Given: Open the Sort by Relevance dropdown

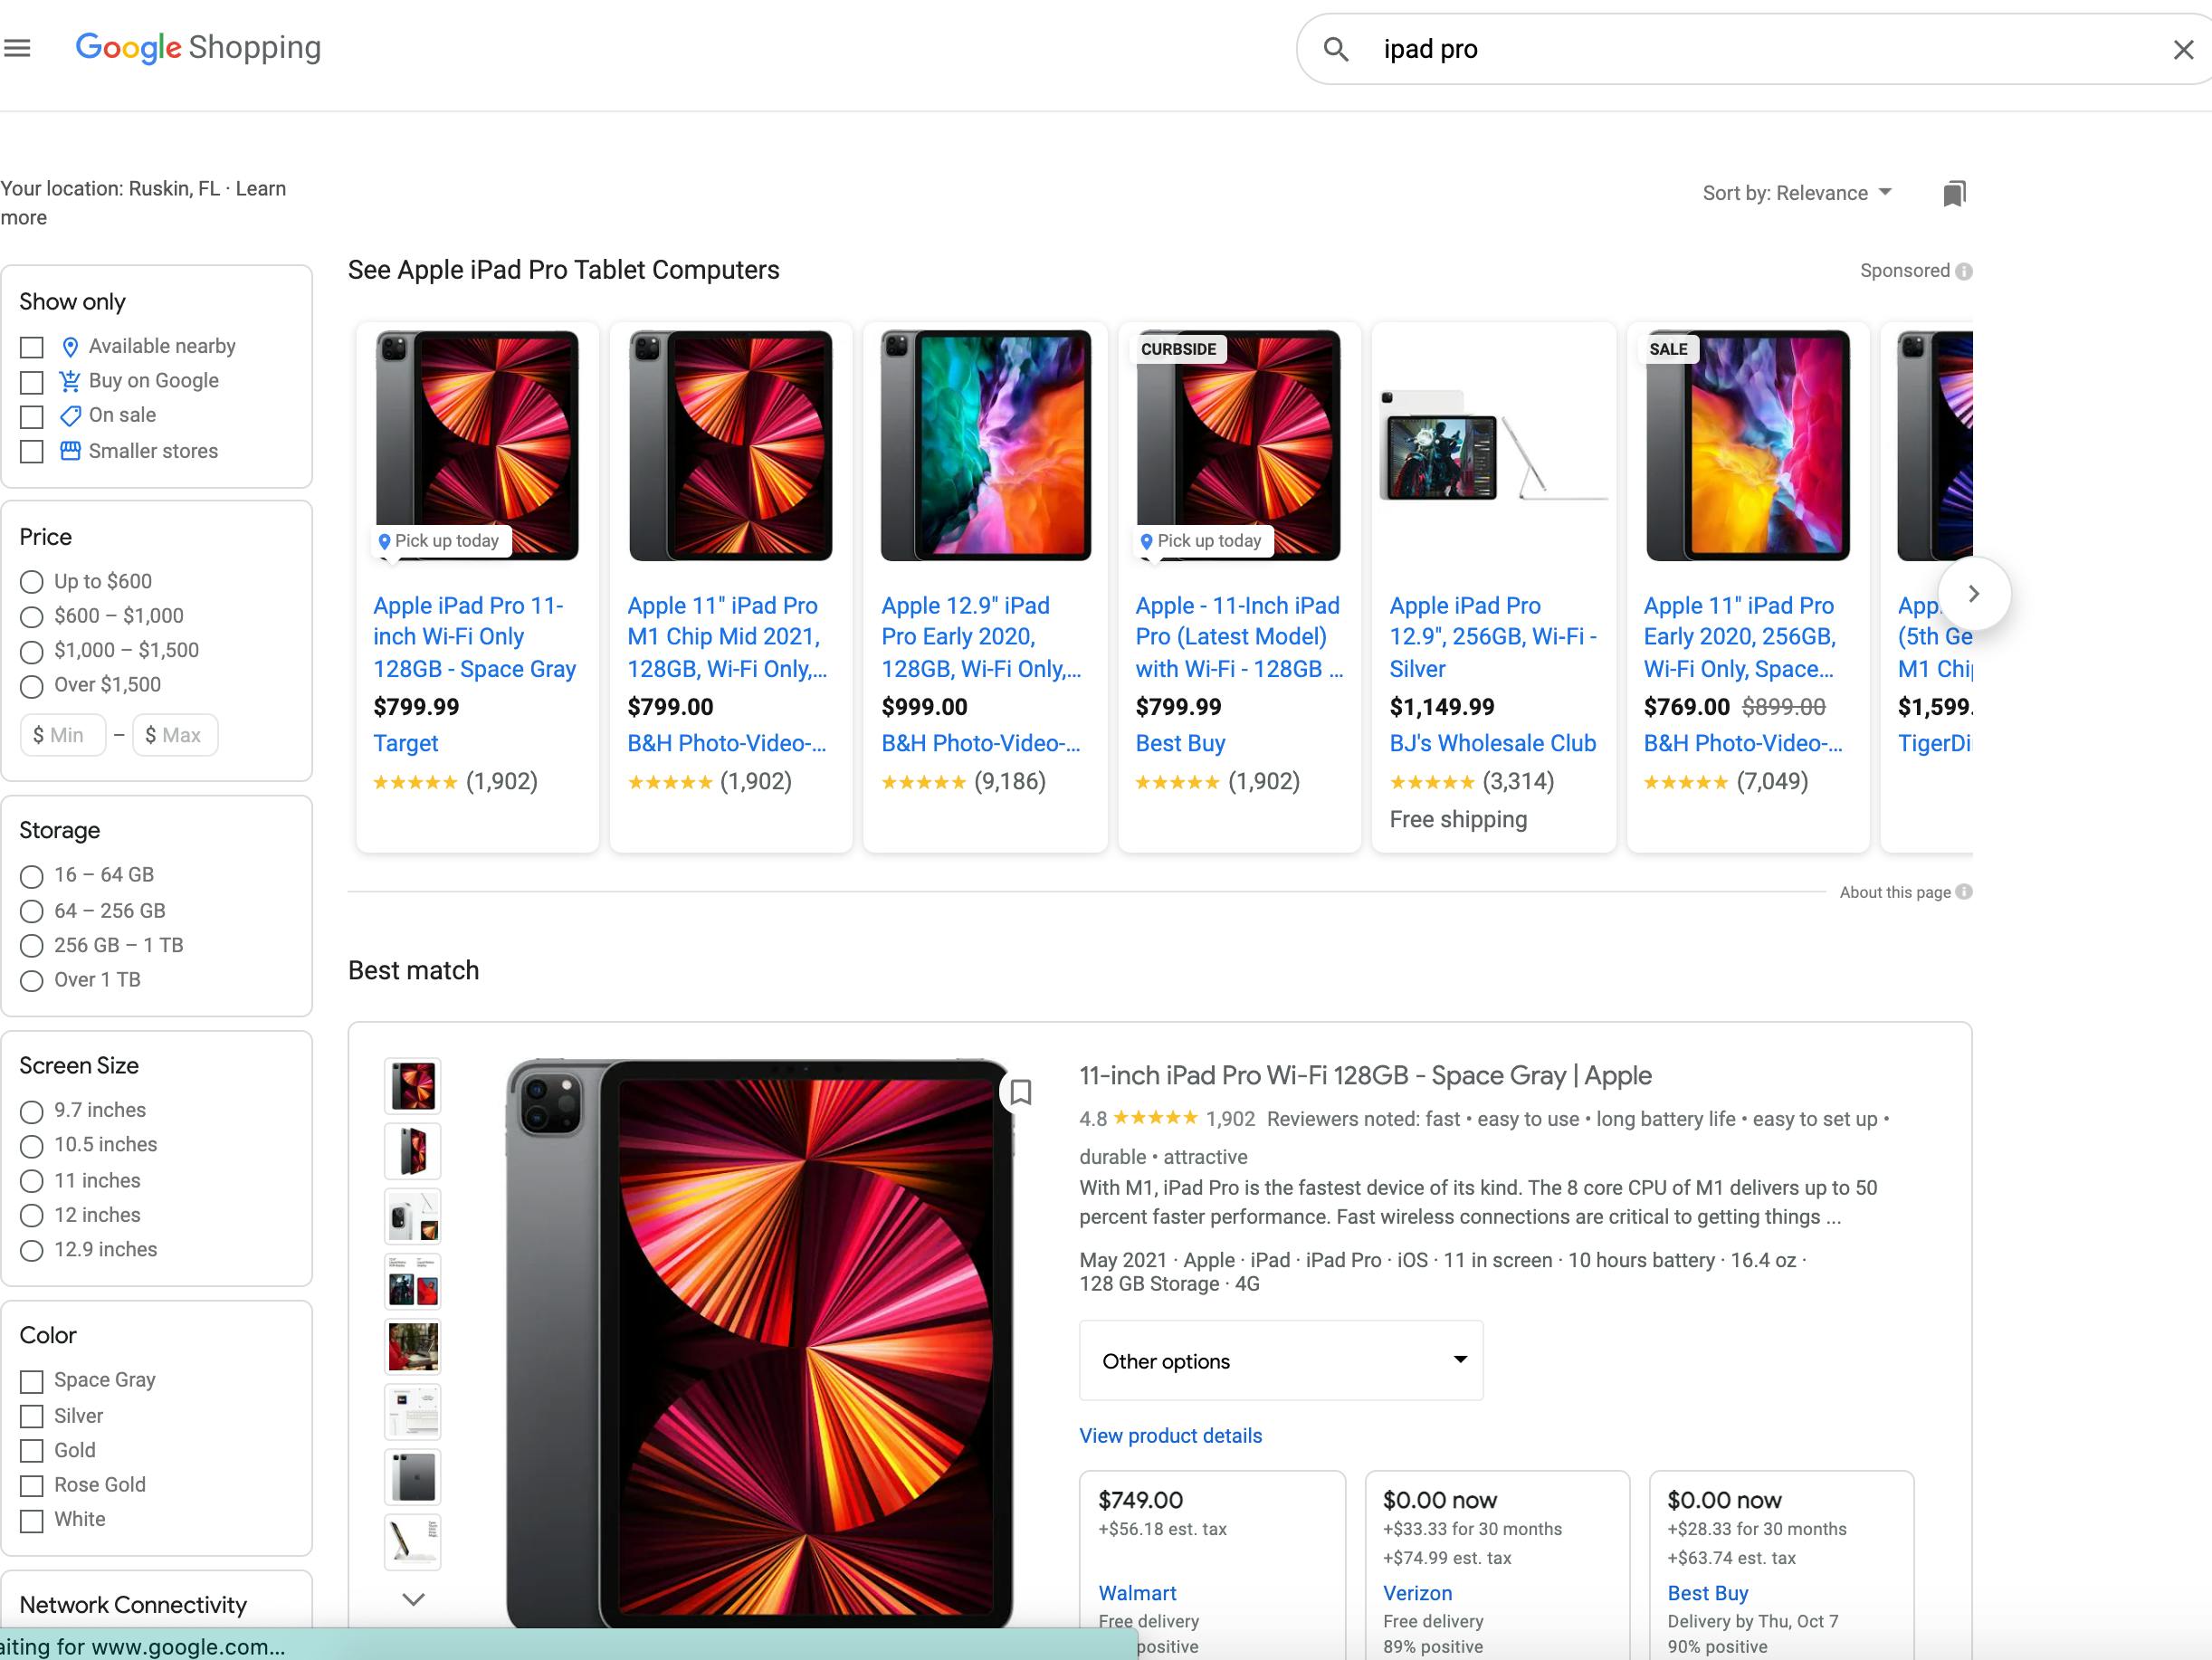Looking at the screenshot, I should point(1796,193).
